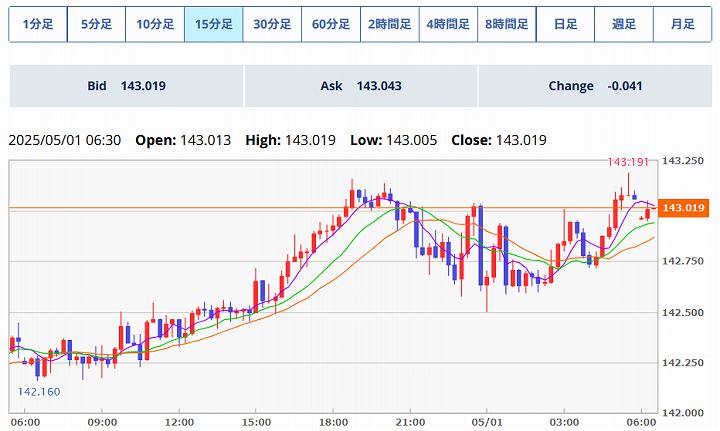Select the 5分足 chart tab

point(96,24)
